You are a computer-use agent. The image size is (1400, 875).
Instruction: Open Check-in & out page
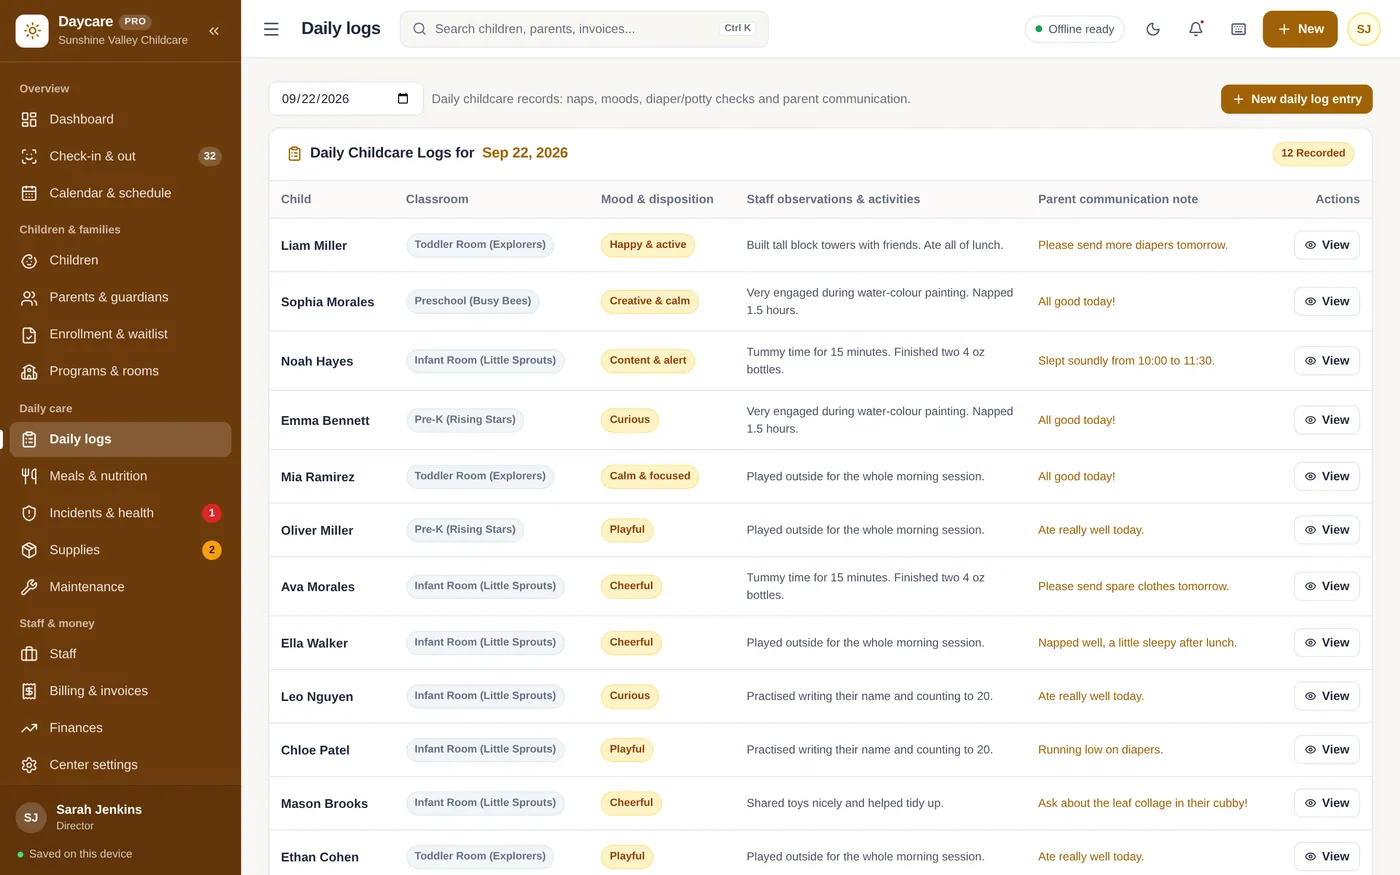tap(120, 156)
